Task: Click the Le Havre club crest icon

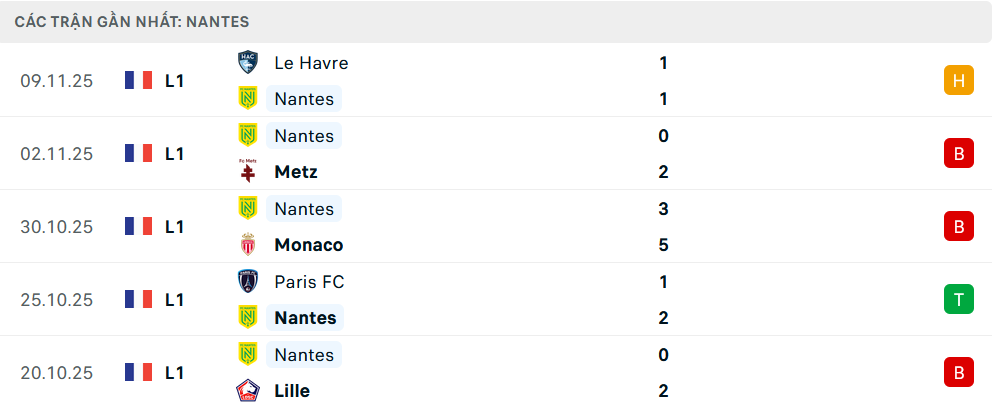Action: tap(248, 63)
